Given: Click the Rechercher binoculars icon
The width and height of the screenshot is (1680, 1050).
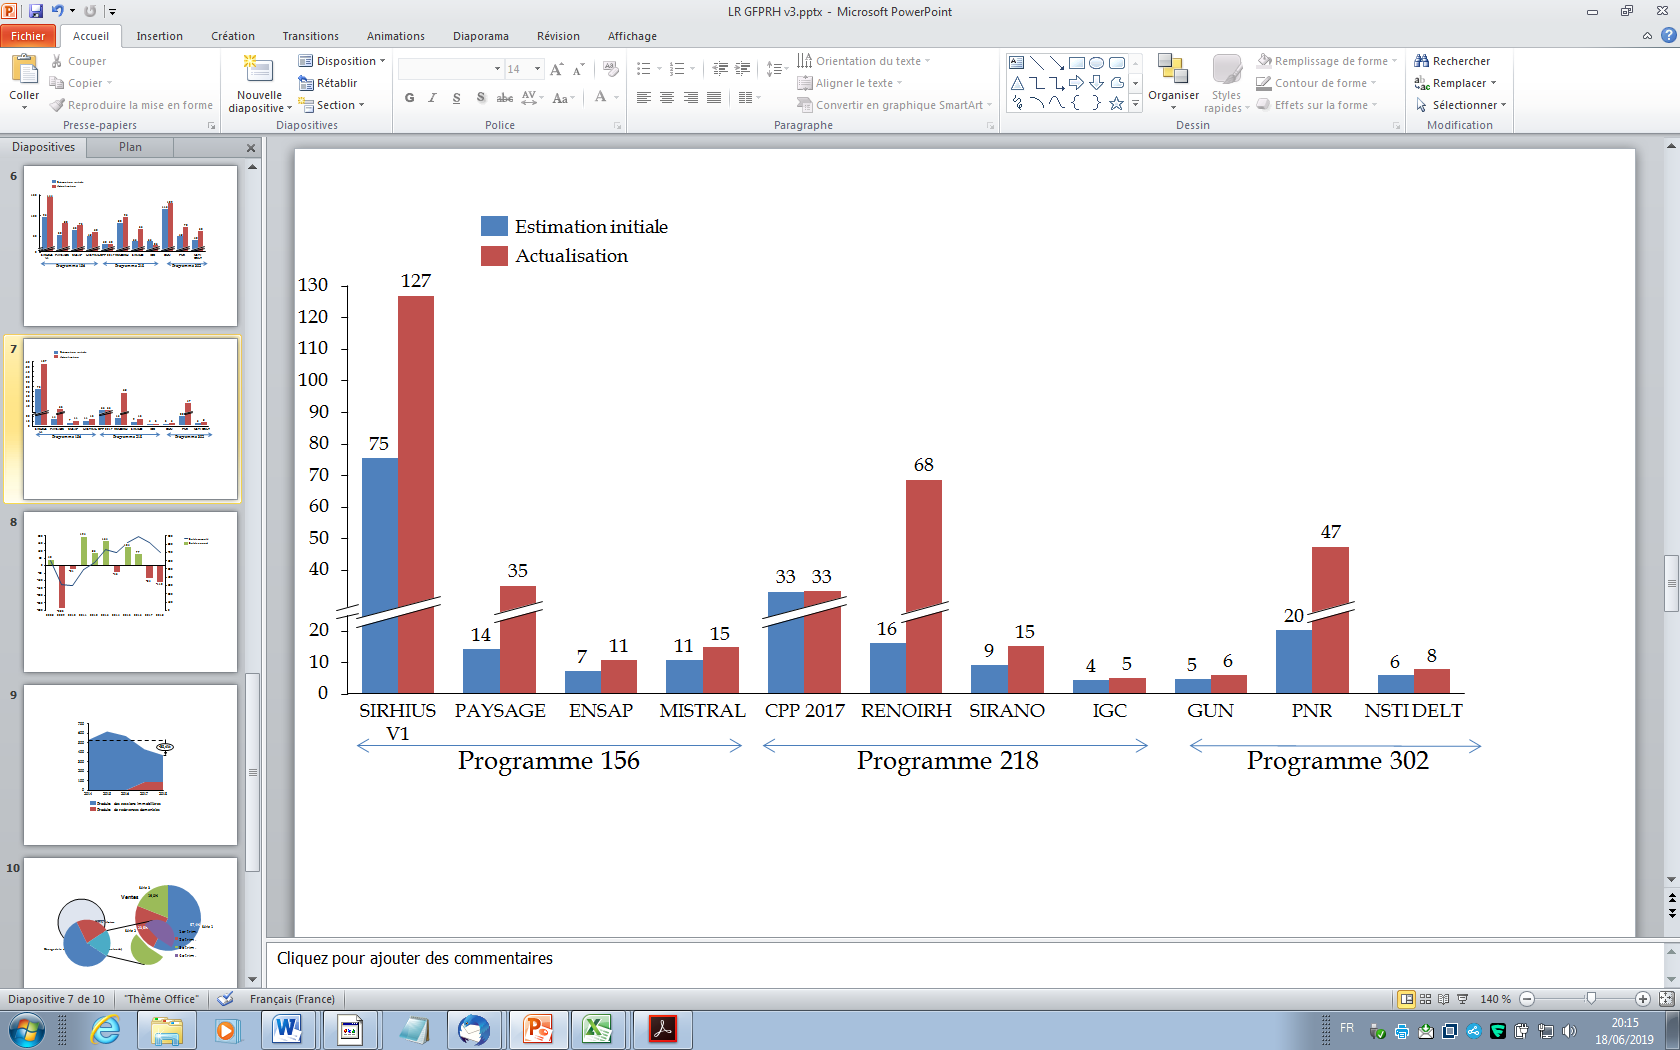Looking at the screenshot, I should pyautogui.click(x=1421, y=61).
